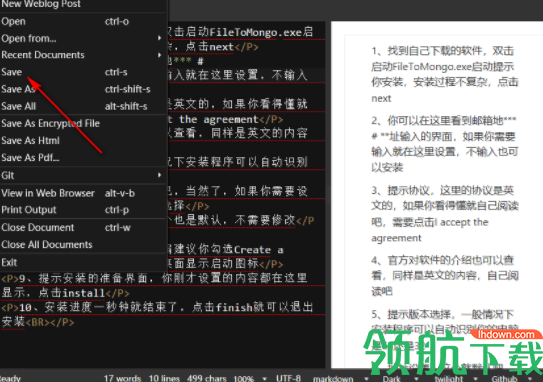
Task: Choose Close Document menu entry
Action: (x=82, y=228)
